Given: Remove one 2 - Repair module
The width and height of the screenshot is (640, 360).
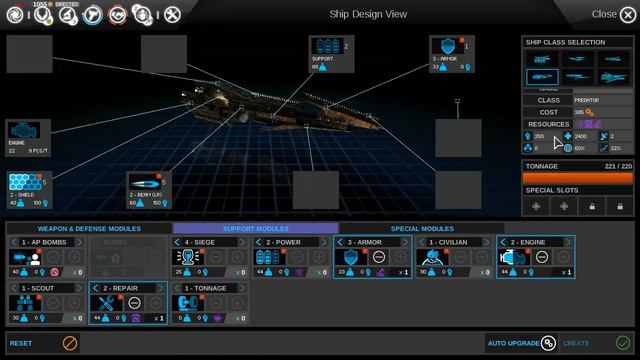Looking at the screenshot, I should click(134, 303).
